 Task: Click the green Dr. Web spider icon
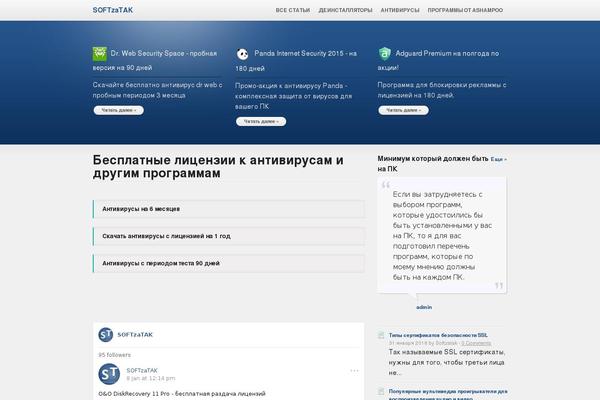(100, 54)
